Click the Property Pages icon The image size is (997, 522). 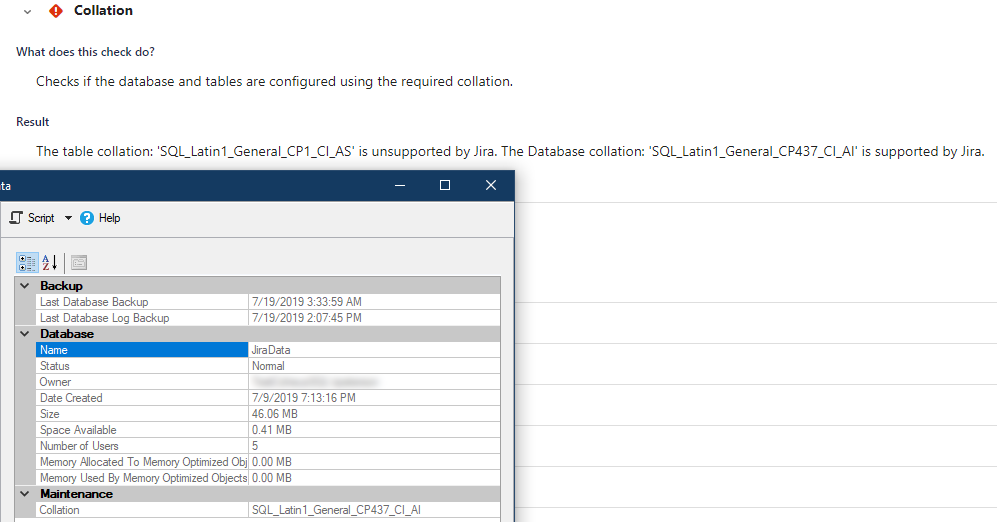tap(79, 263)
